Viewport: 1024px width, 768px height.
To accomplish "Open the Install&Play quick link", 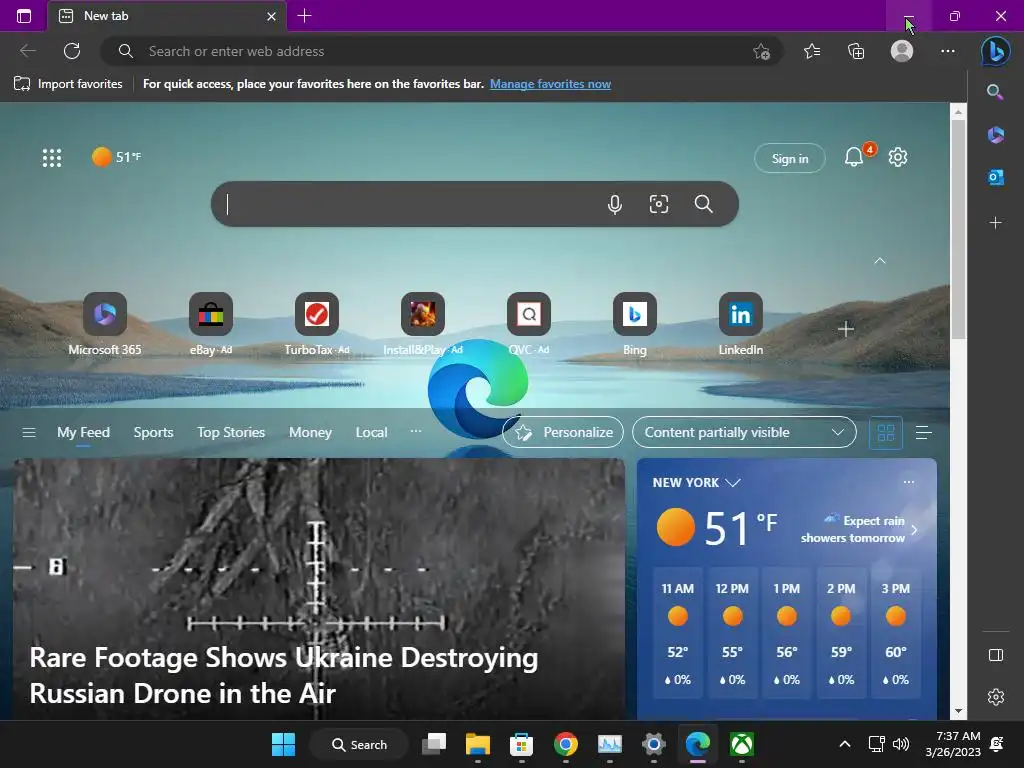I will click(423, 325).
